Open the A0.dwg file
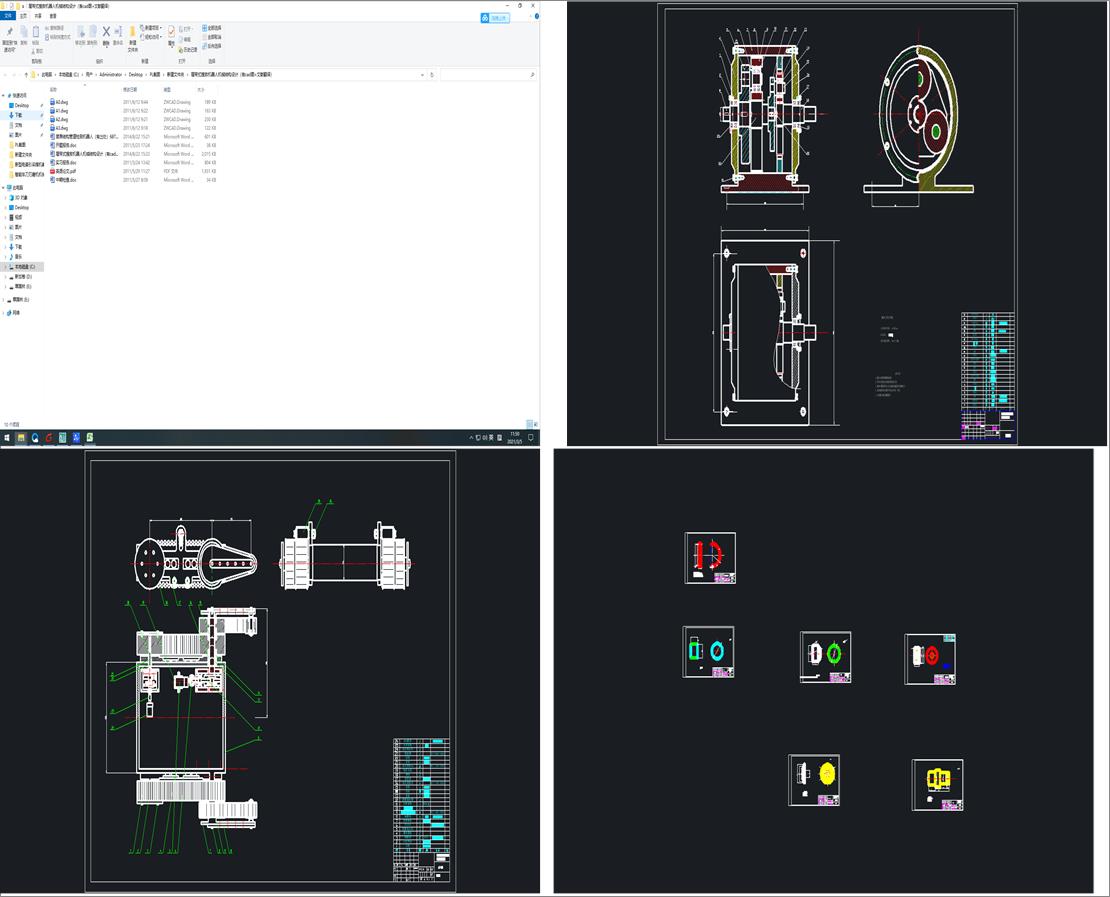Screen dimensions: 1110x897 [x=62, y=102]
